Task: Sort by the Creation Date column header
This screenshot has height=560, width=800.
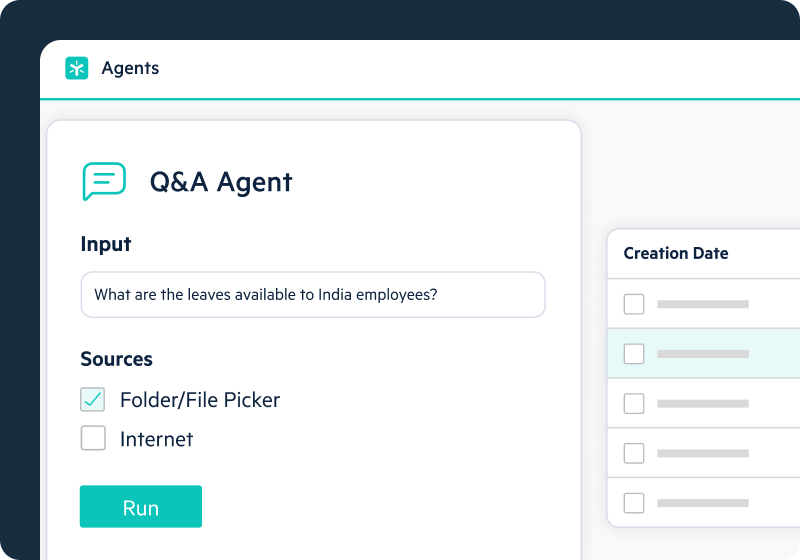Action: (x=676, y=253)
